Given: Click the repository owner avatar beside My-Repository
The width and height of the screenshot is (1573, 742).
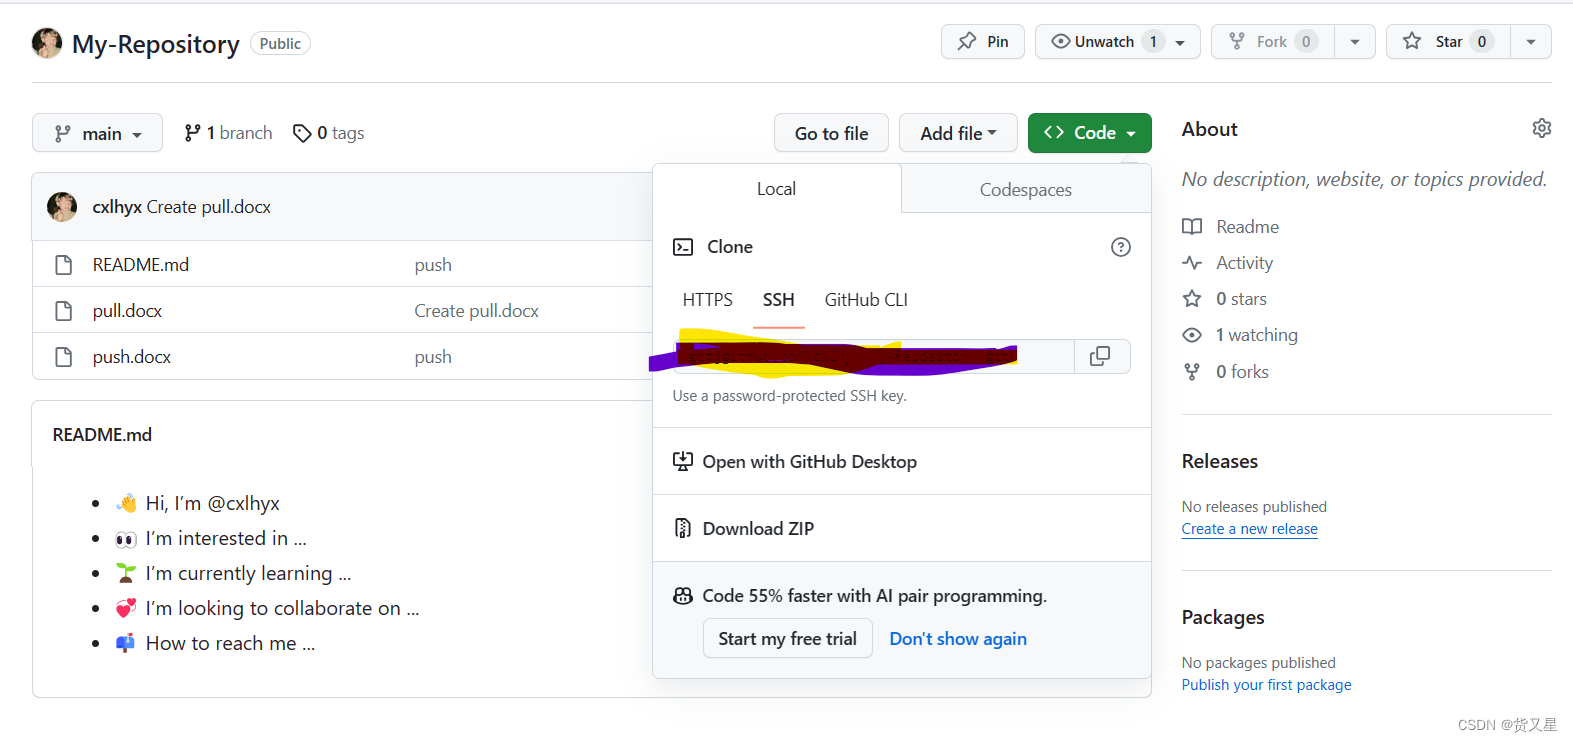Looking at the screenshot, I should (47, 43).
